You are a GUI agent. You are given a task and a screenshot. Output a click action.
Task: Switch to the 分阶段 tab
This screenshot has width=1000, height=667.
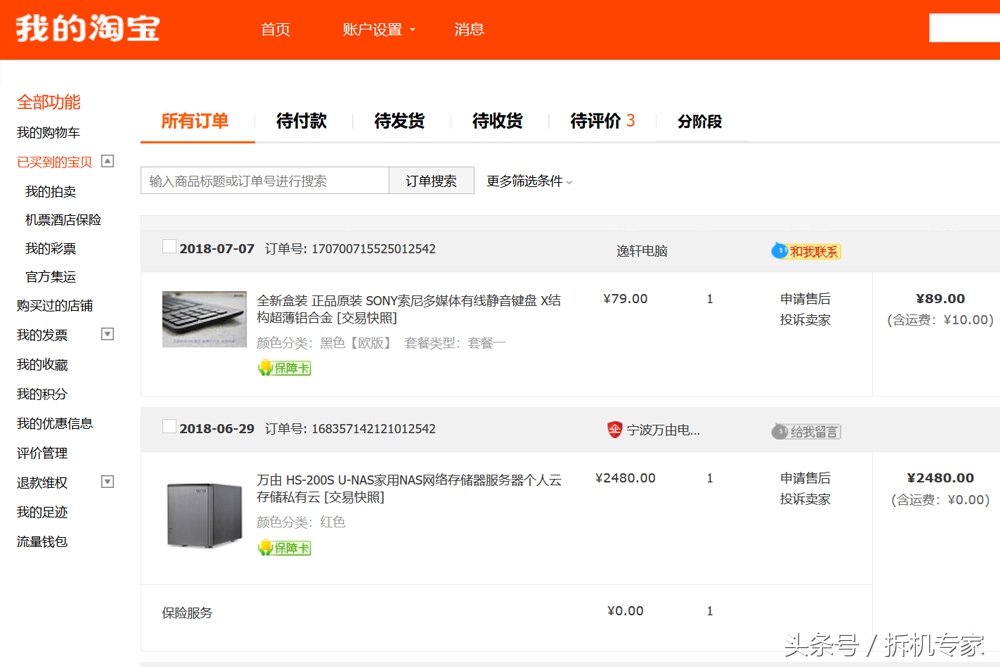(x=700, y=121)
